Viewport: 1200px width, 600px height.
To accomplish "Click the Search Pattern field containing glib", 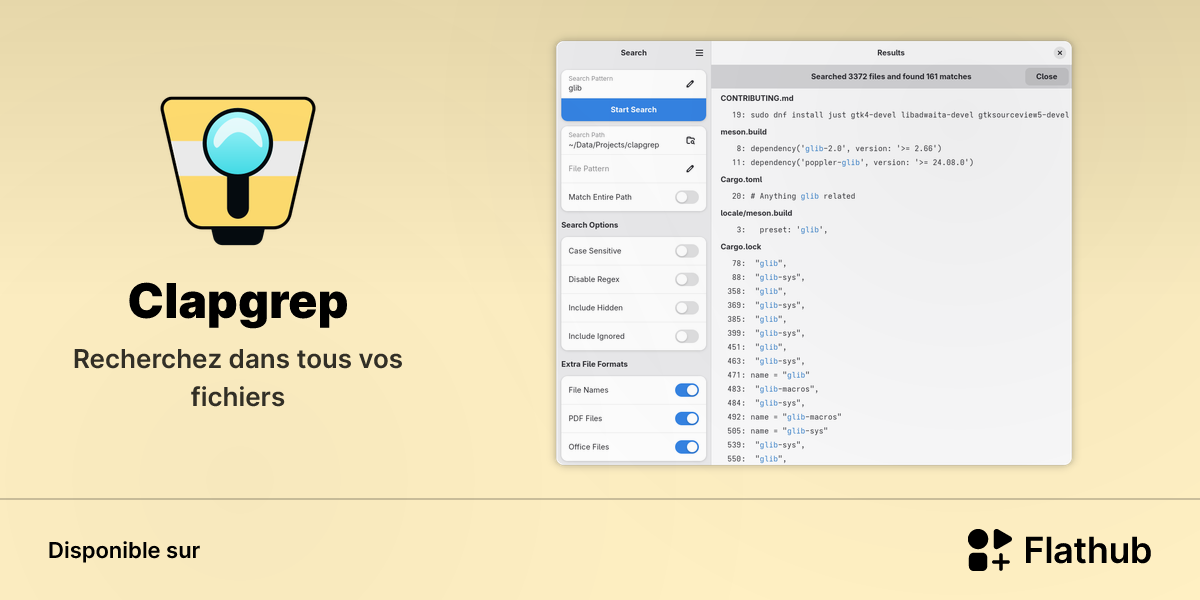I will point(634,84).
